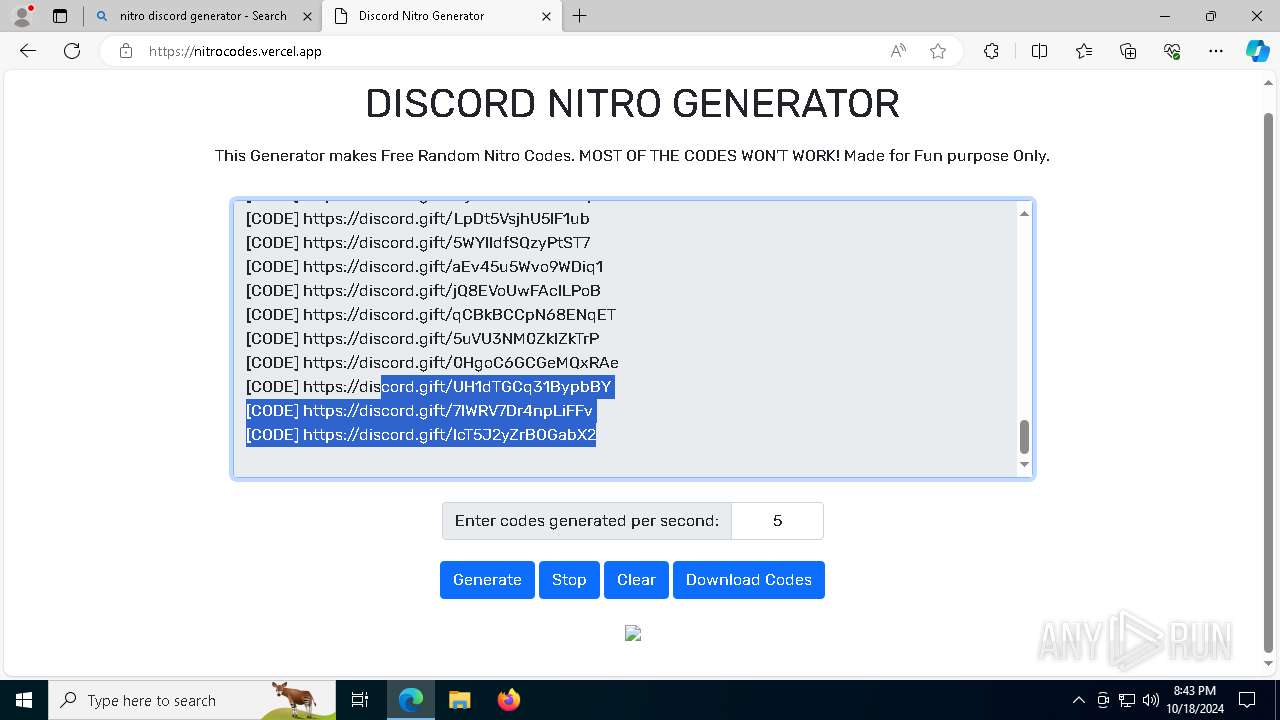View site information lock icon
The height and width of the screenshot is (720, 1280).
point(126,51)
